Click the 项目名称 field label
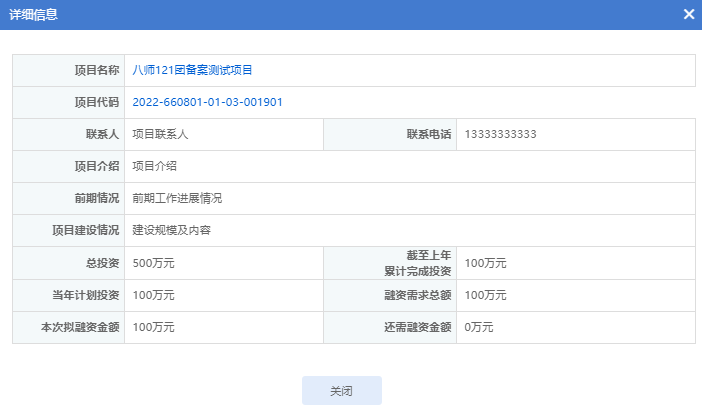 click(x=97, y=70)
